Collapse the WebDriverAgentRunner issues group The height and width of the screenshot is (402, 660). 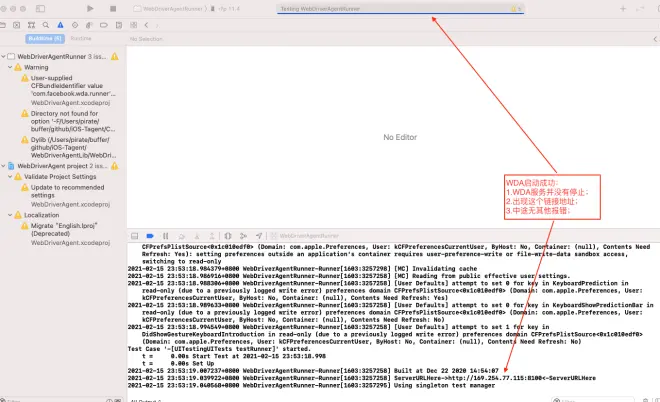(3, 56)
